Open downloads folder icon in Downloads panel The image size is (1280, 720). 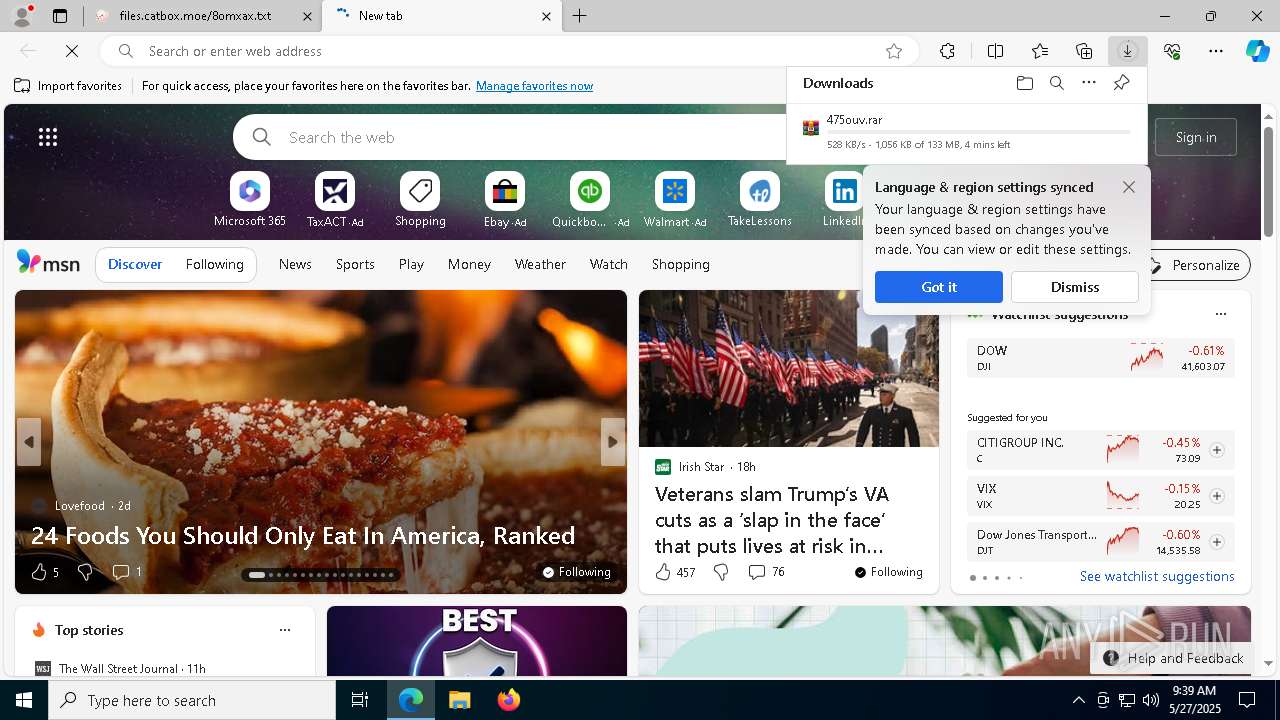(x=1024, y=83)
